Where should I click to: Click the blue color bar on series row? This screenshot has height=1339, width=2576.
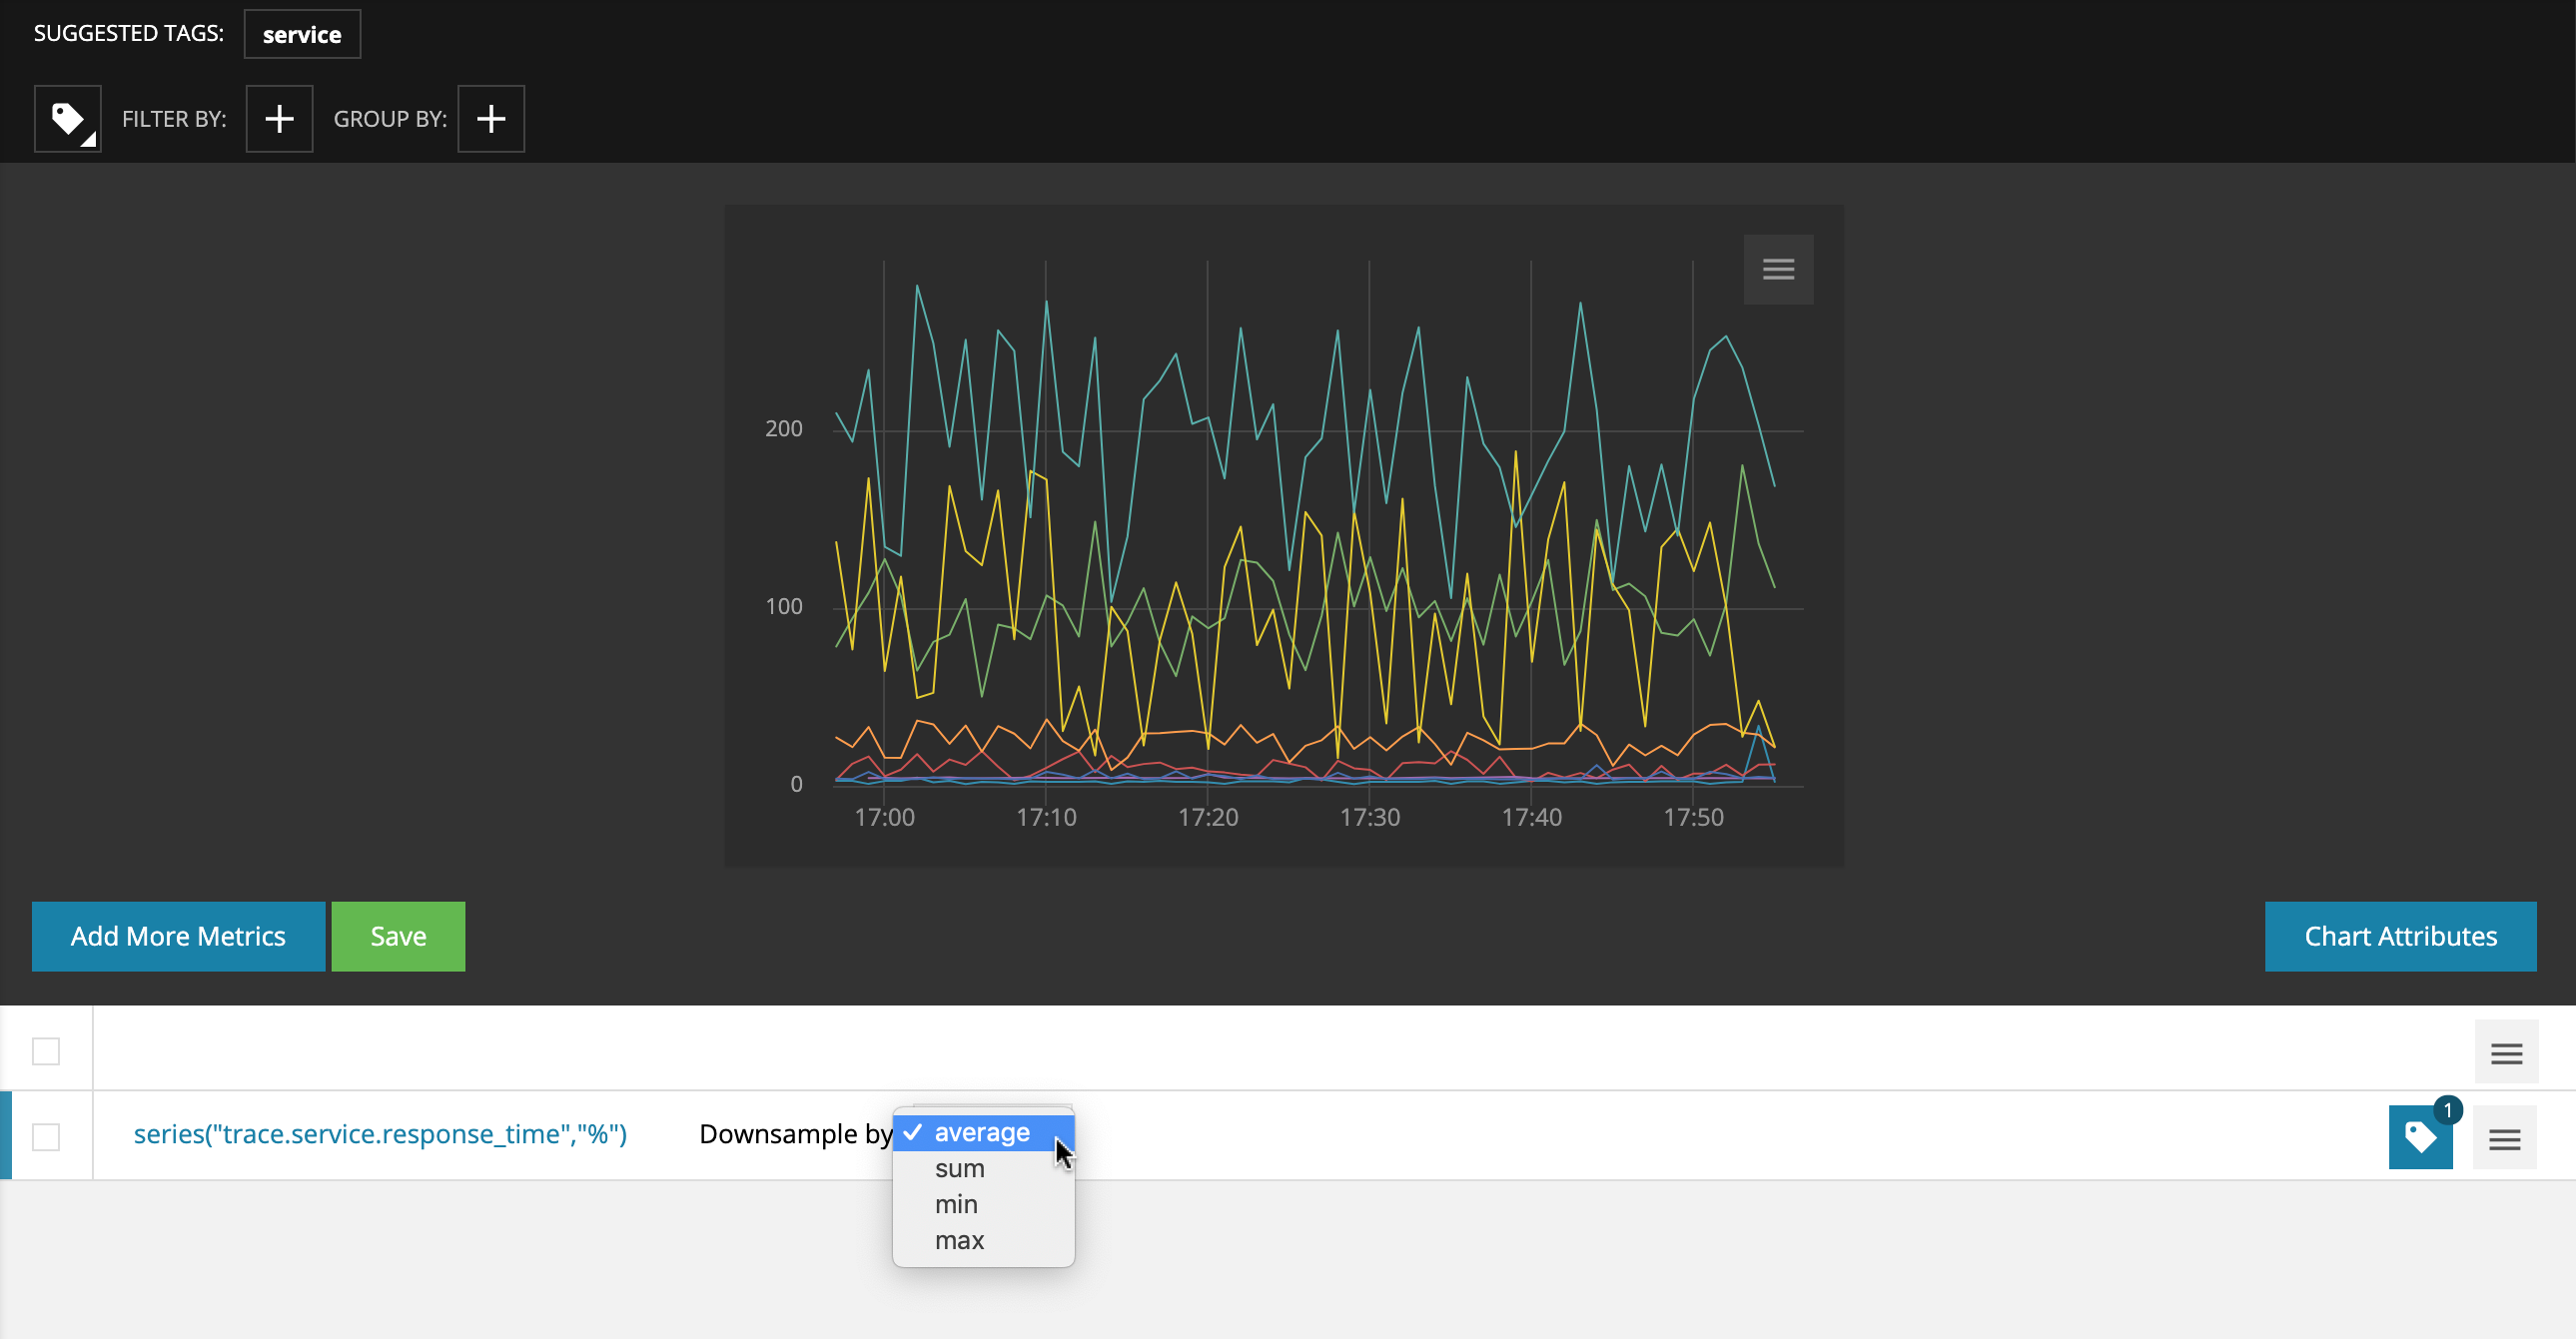(6, 1135)
